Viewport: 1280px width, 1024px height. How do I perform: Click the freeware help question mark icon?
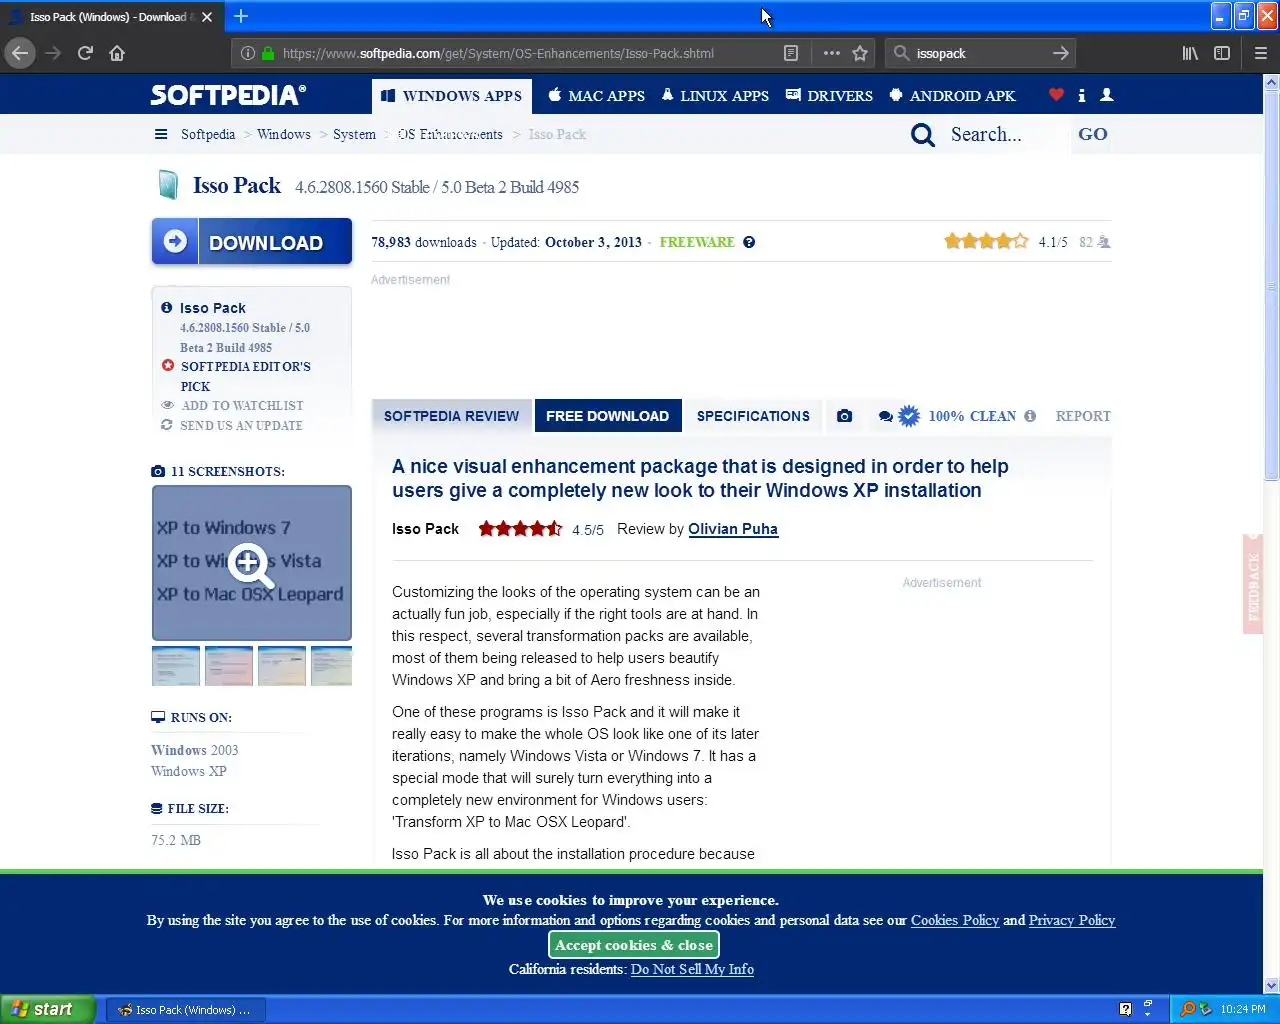pos(749,242)
